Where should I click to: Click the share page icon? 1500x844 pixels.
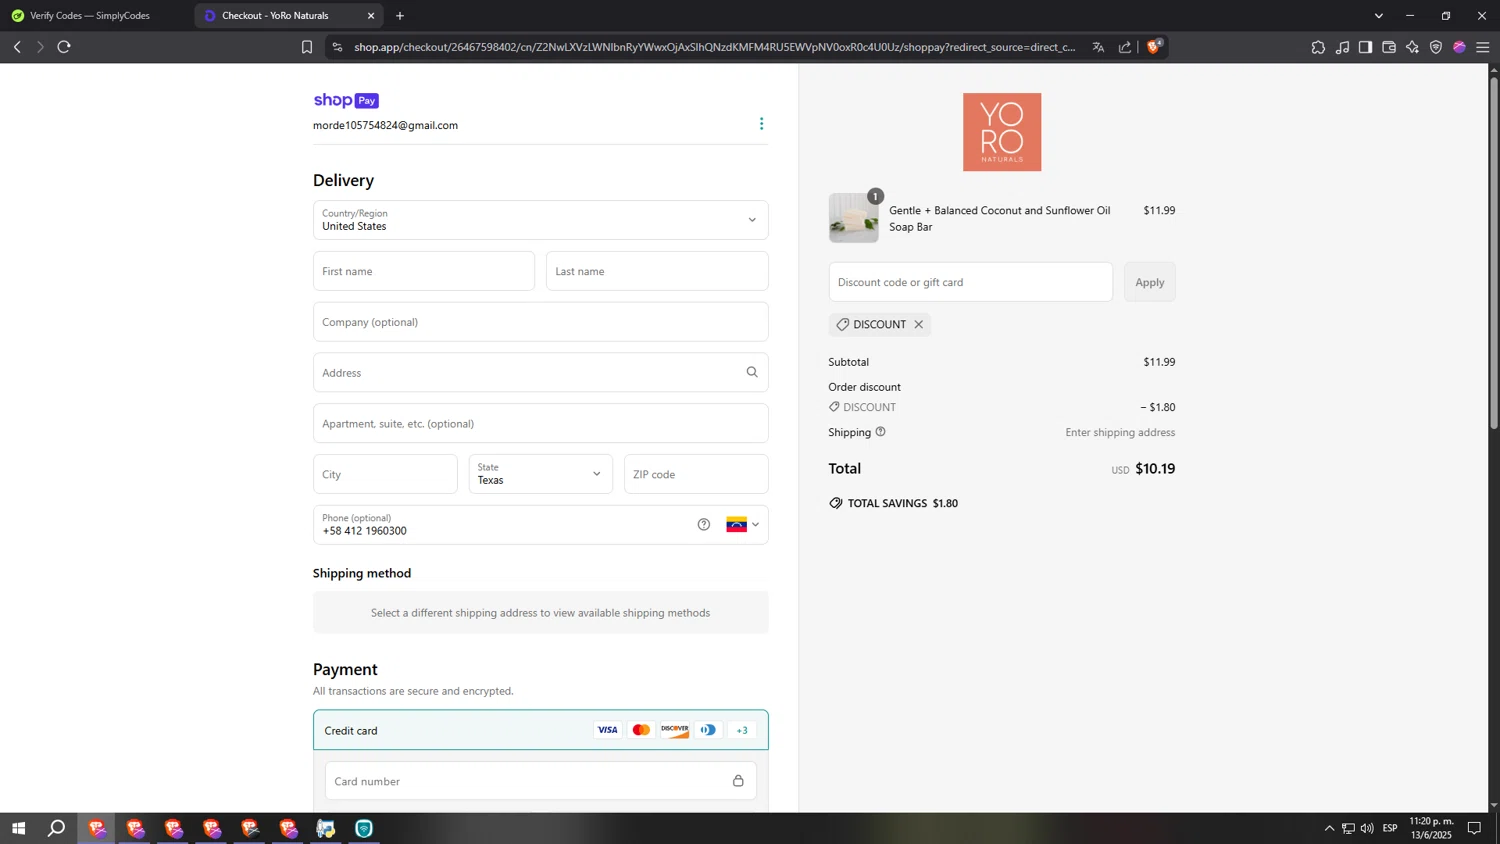pos(1125,47)
